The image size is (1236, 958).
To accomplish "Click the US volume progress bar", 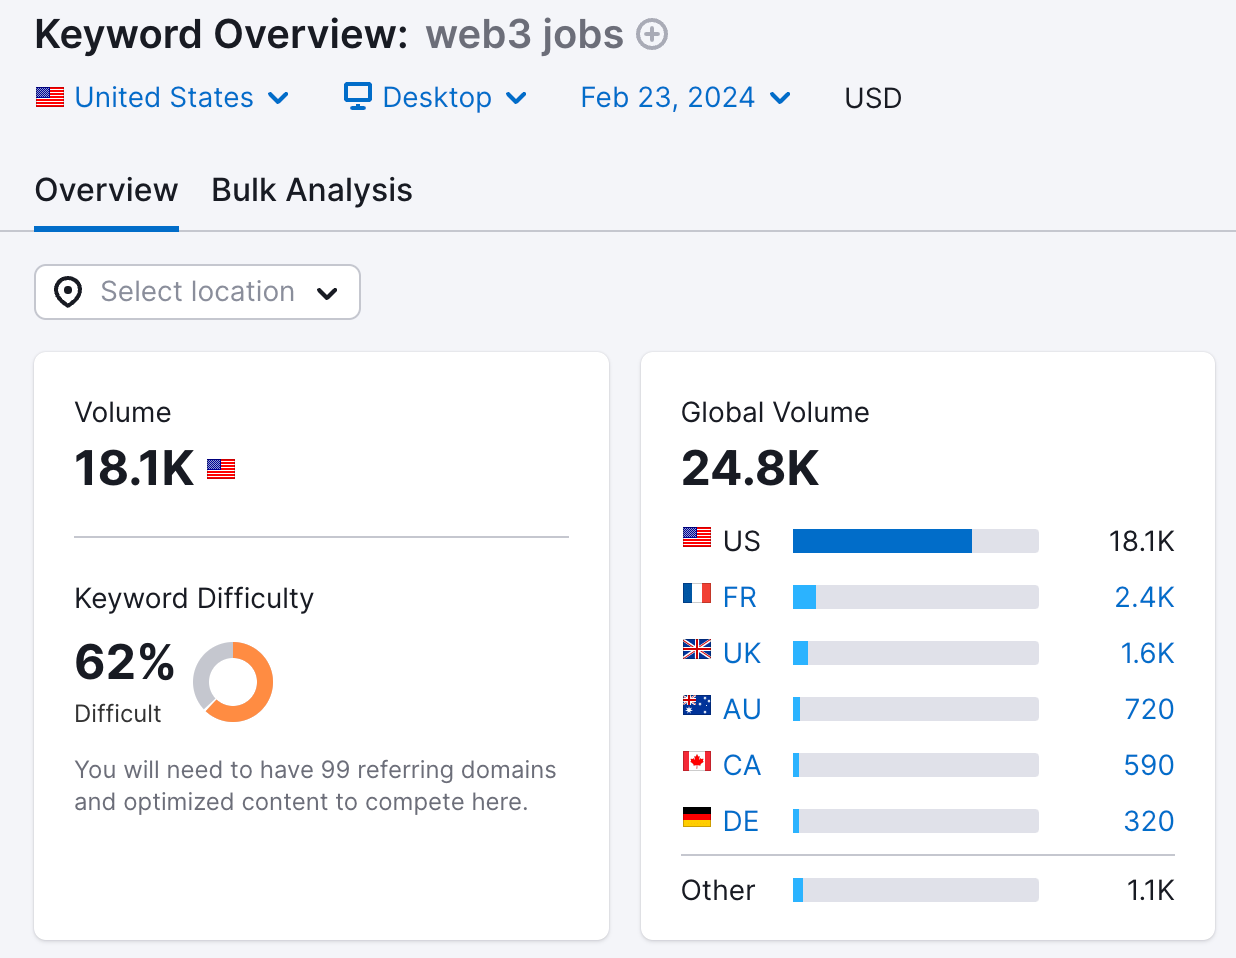I will click(915, 541).
